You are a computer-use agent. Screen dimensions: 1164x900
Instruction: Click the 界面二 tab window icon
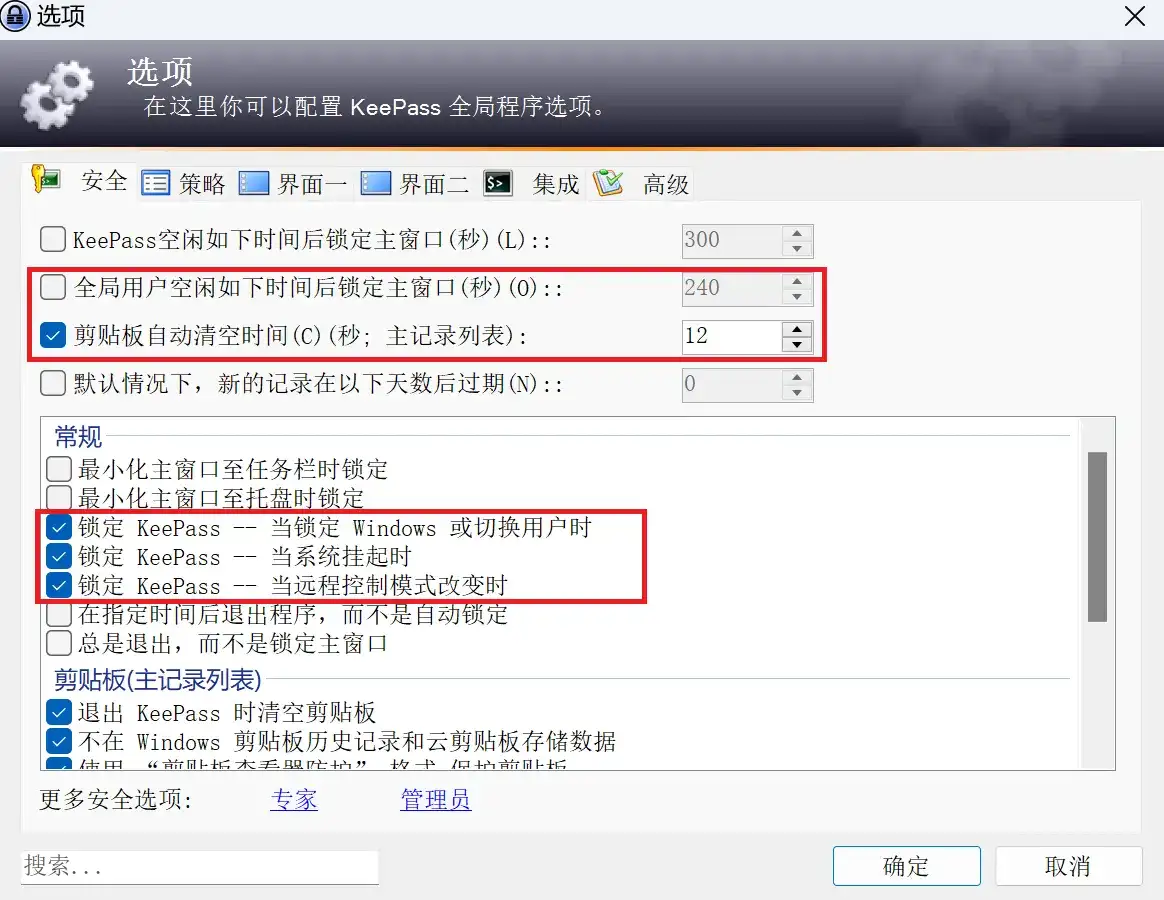(376, 183)
